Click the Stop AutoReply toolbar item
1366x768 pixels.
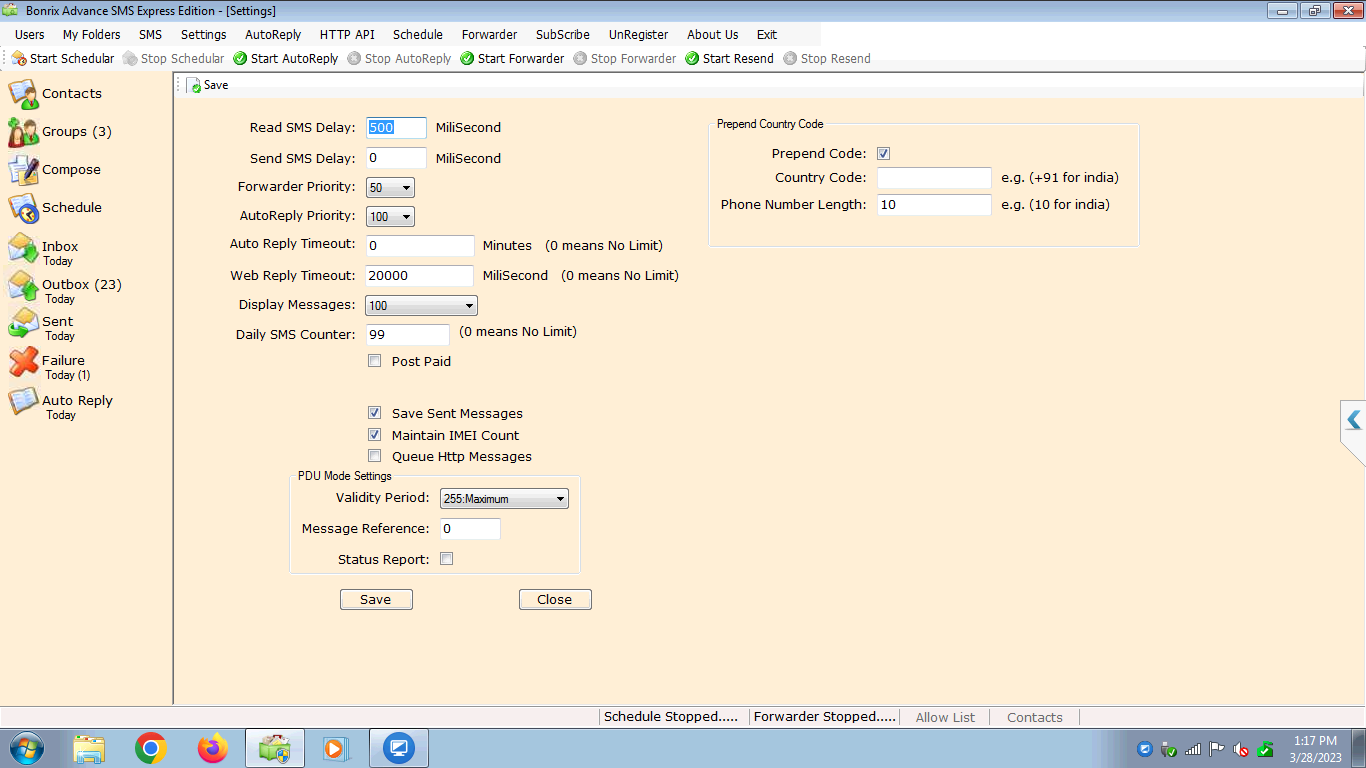[399, 59]
